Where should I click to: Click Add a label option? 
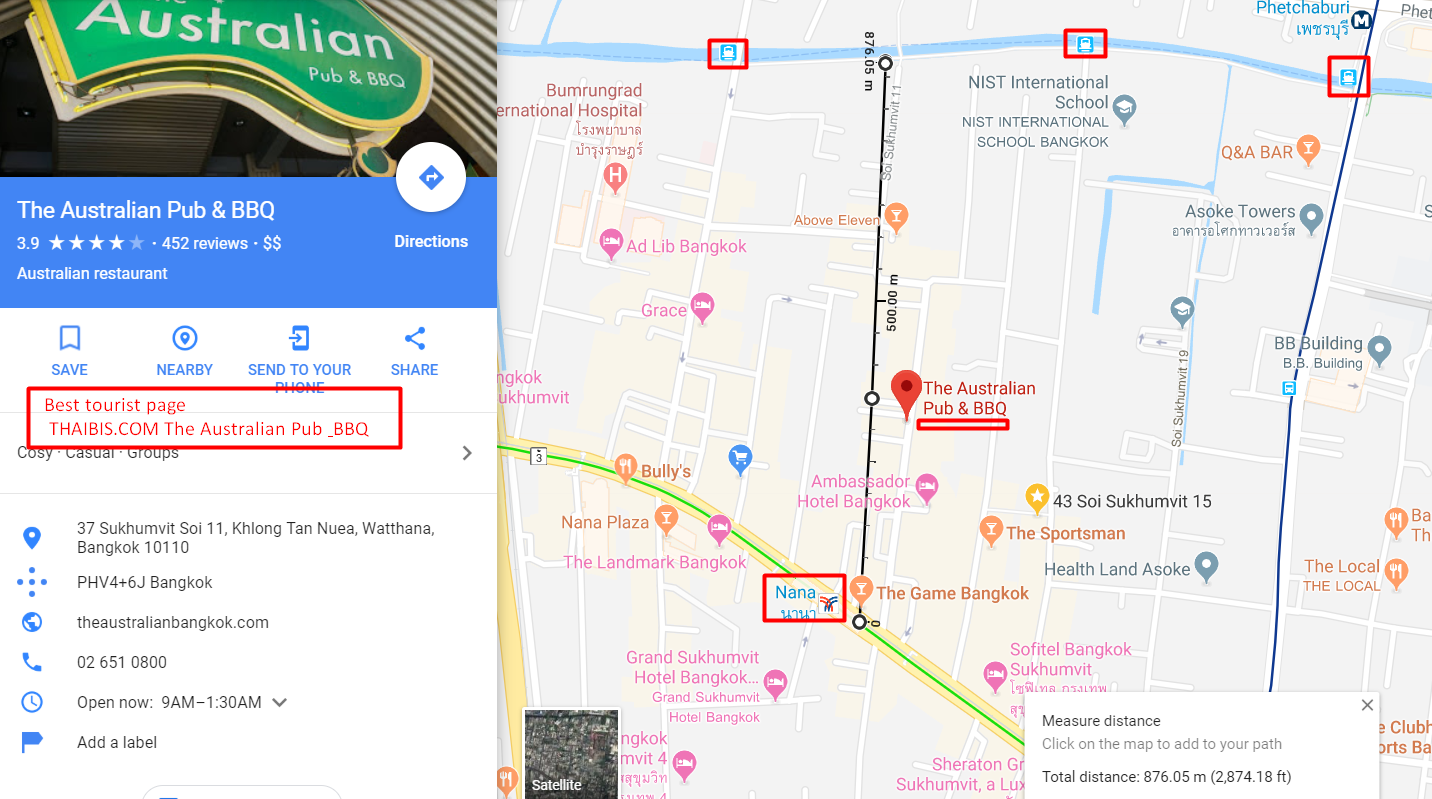117,742
